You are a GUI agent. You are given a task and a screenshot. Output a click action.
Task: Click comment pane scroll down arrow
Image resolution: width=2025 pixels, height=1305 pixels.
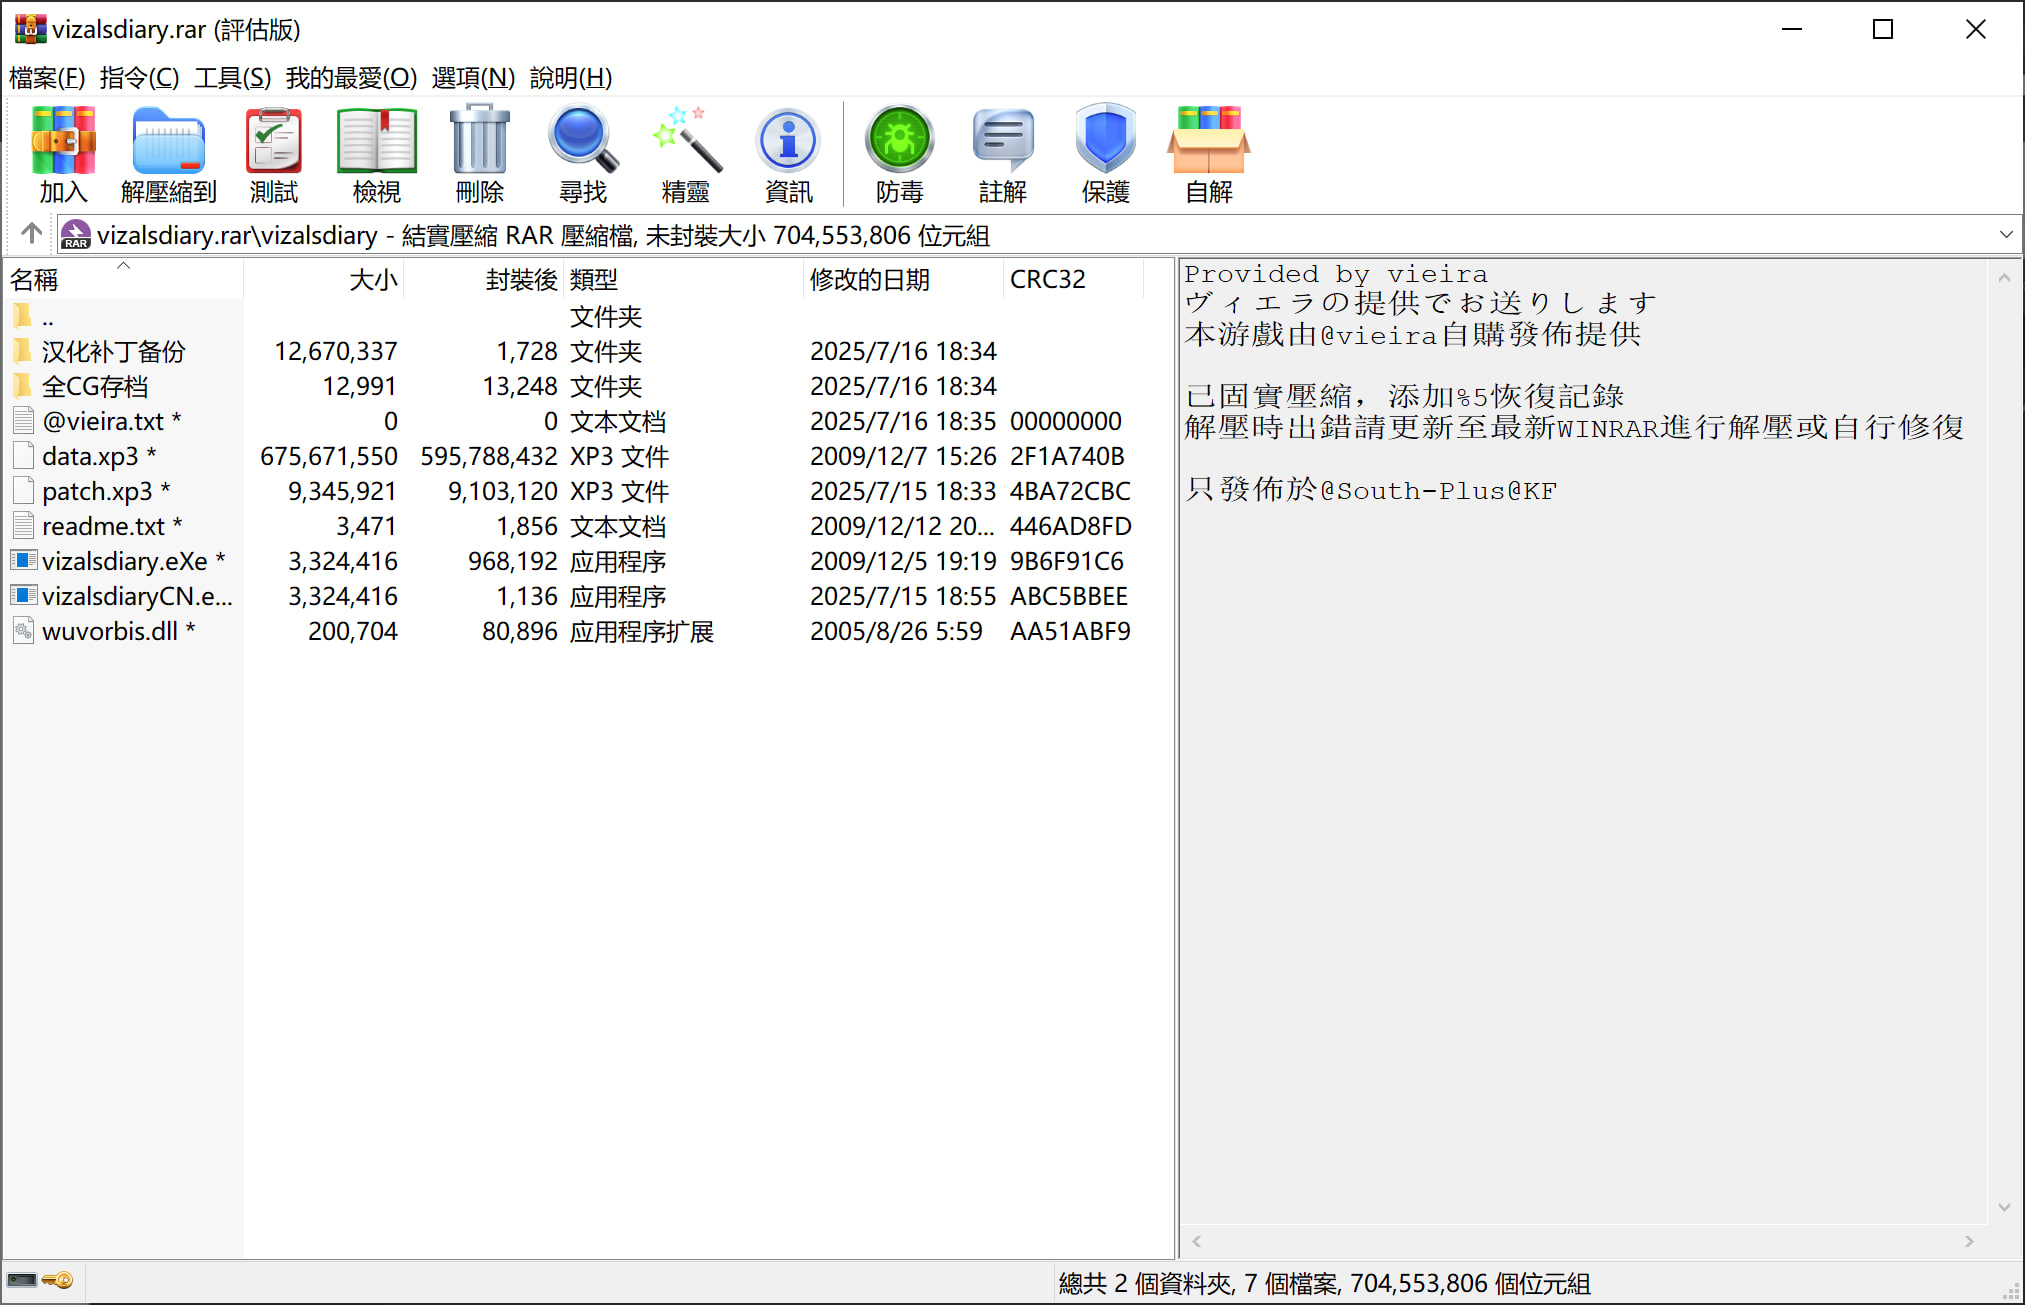click(2004, 1207)
